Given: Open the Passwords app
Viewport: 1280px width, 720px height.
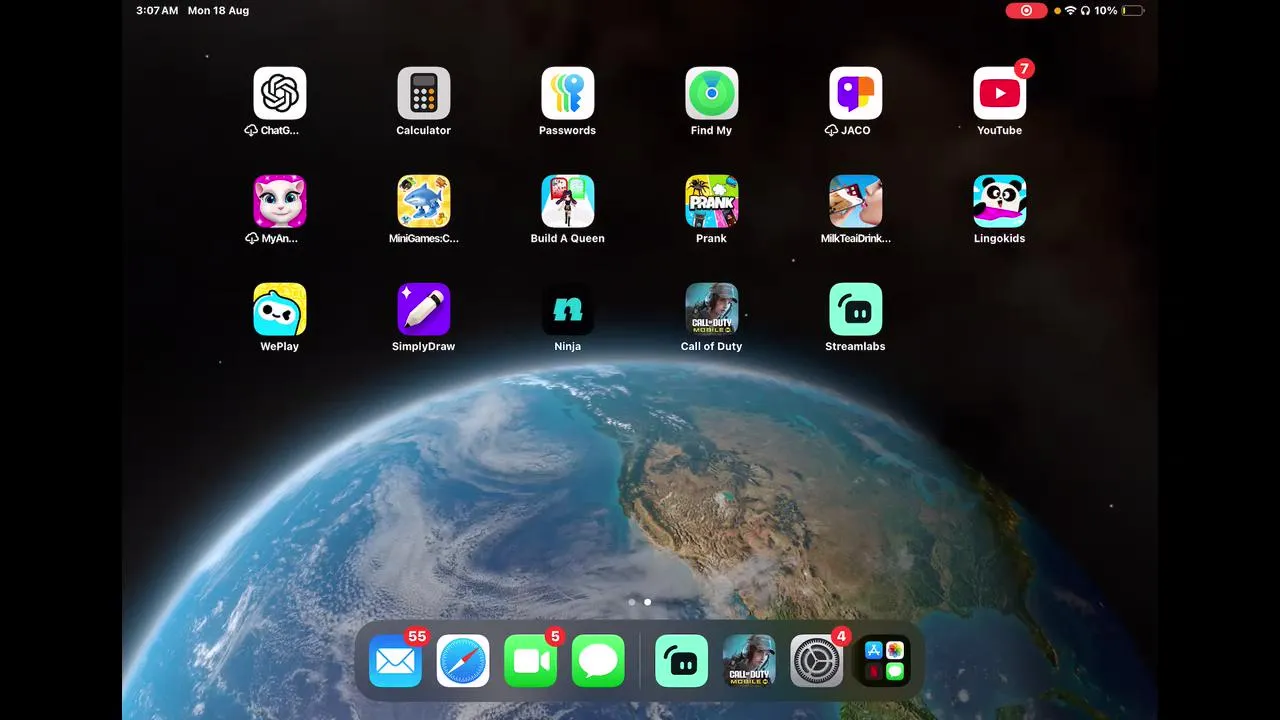Looking at the screenshot, I should pos(568,93).
